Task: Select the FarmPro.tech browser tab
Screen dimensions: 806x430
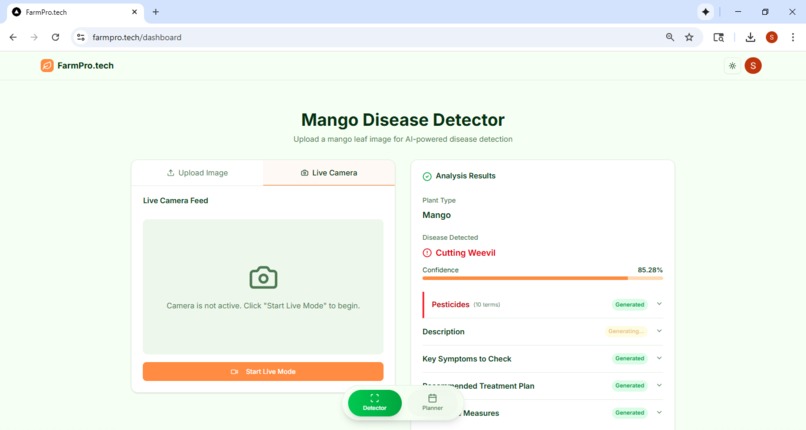Action: pos(75,12)
